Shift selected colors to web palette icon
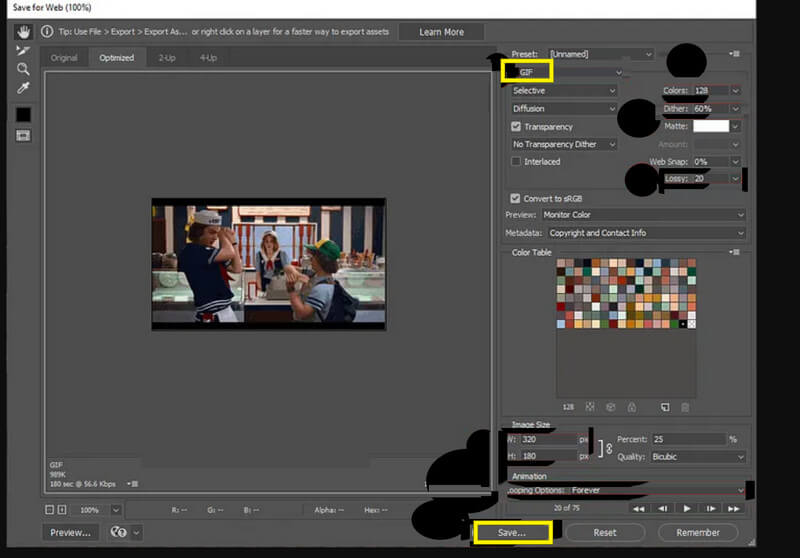The width and height of the screenshot is (800, 558). (x=611, y=407)
